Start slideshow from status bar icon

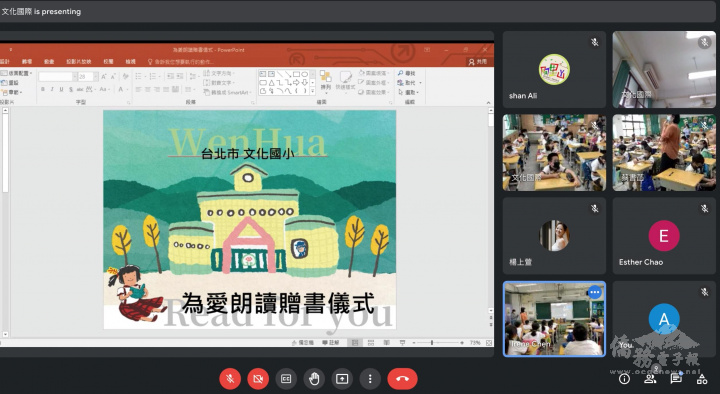[x=402, y=343]
